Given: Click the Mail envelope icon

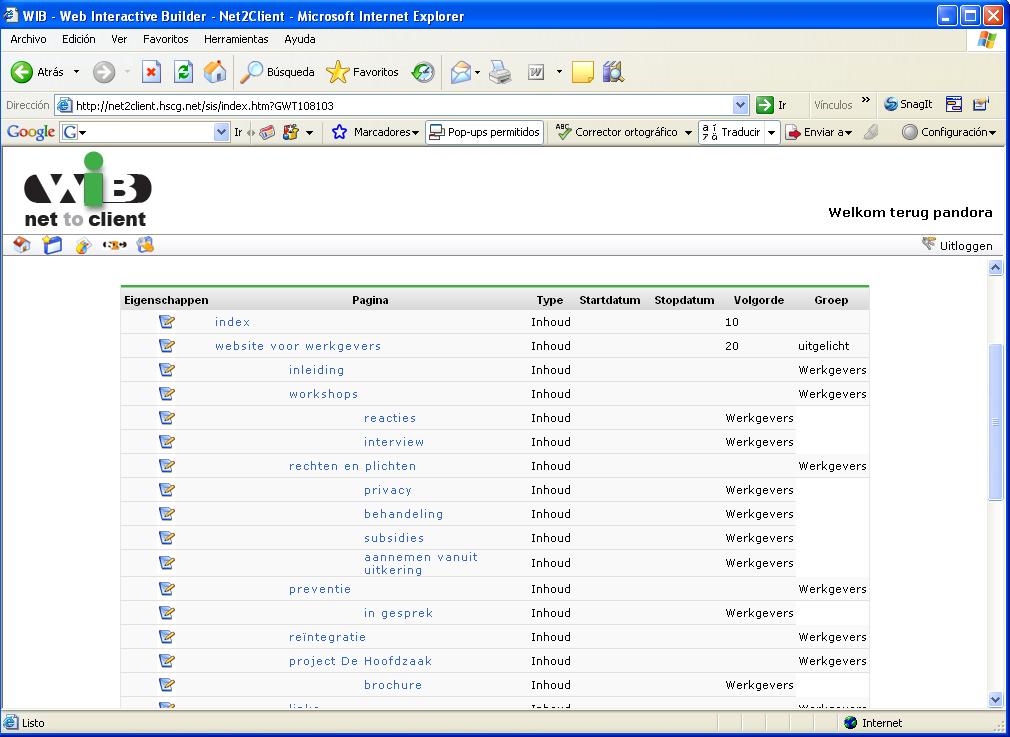Looking at the screenshot, I should (x=461, y=72).
